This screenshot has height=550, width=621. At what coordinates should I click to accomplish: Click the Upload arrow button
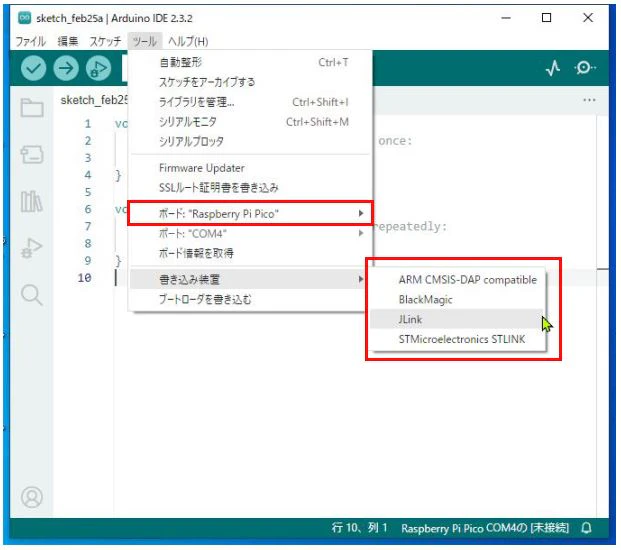tap(66, 68)
